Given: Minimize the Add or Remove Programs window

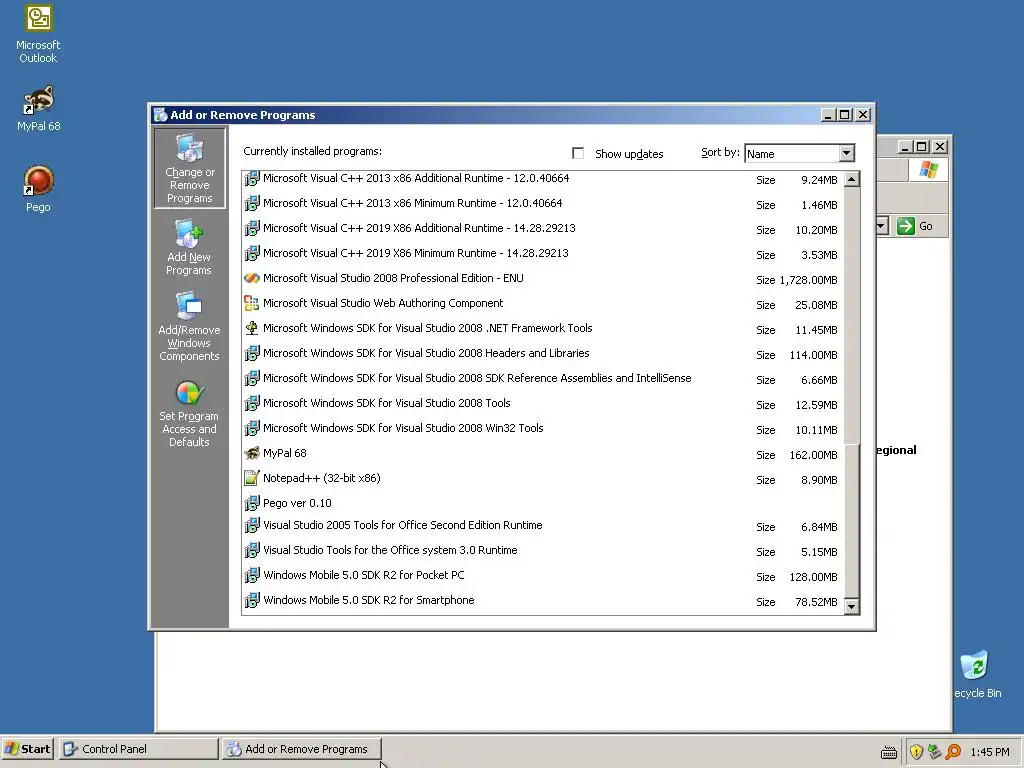Looking at the screenshot, I should pos(828,115).
